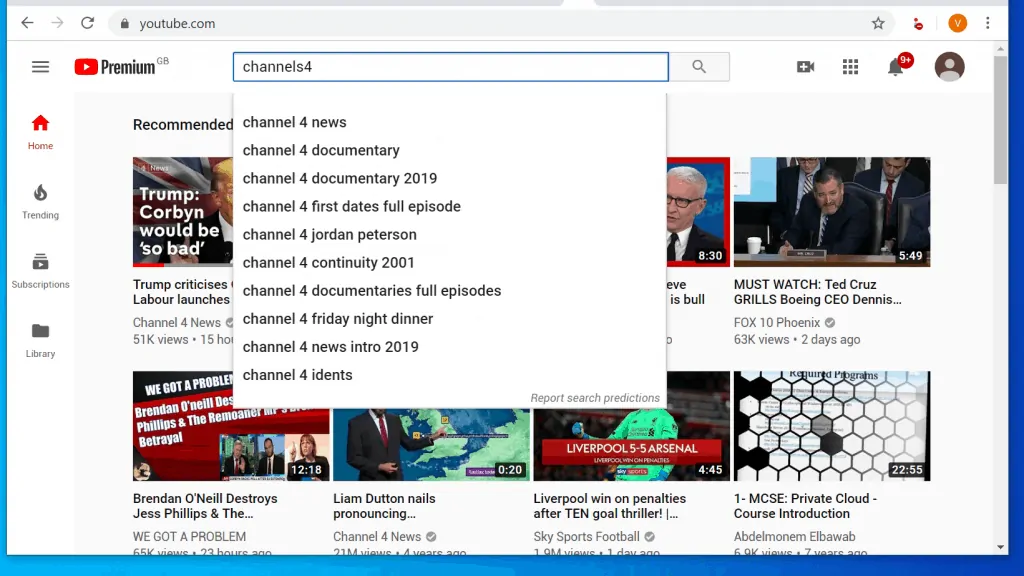
Task: Open 'MUST WATCH: Ted Cruz GRILLS' title
Action: coord(818,292)
